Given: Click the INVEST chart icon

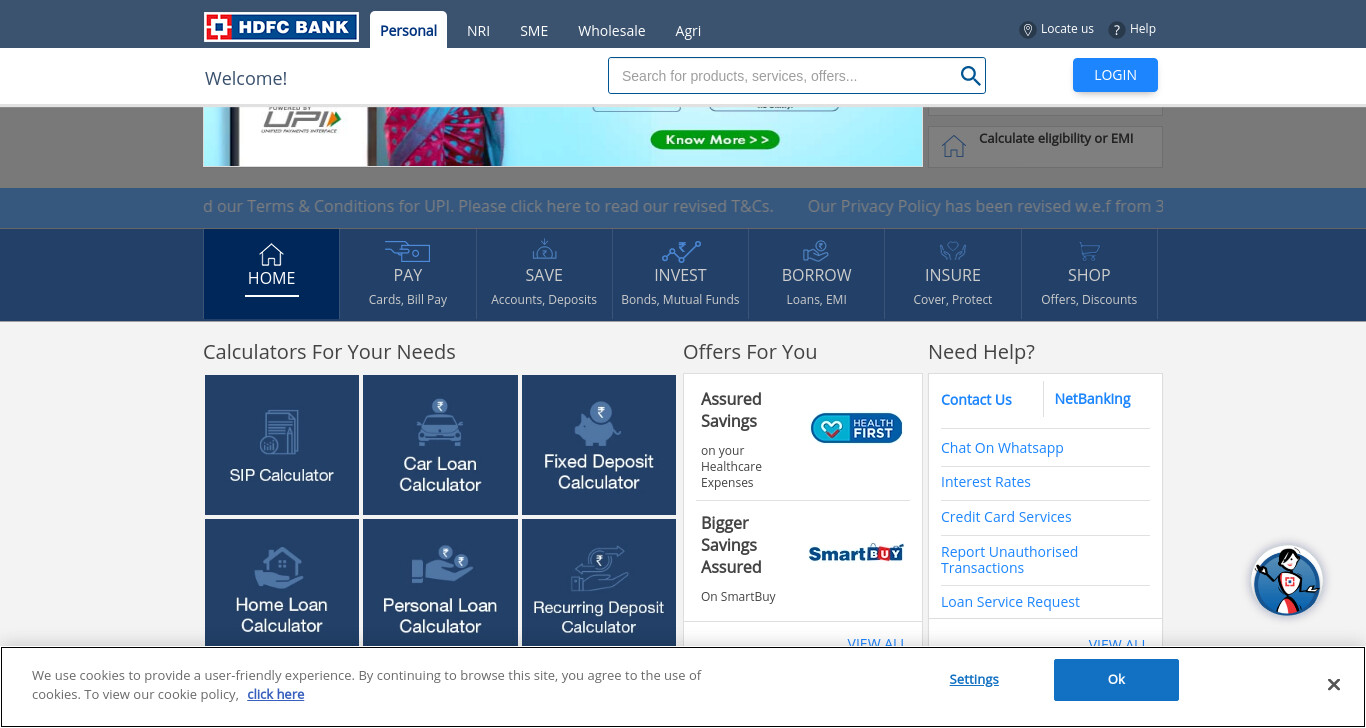Looking at the screenshot, I should point(681,251).
